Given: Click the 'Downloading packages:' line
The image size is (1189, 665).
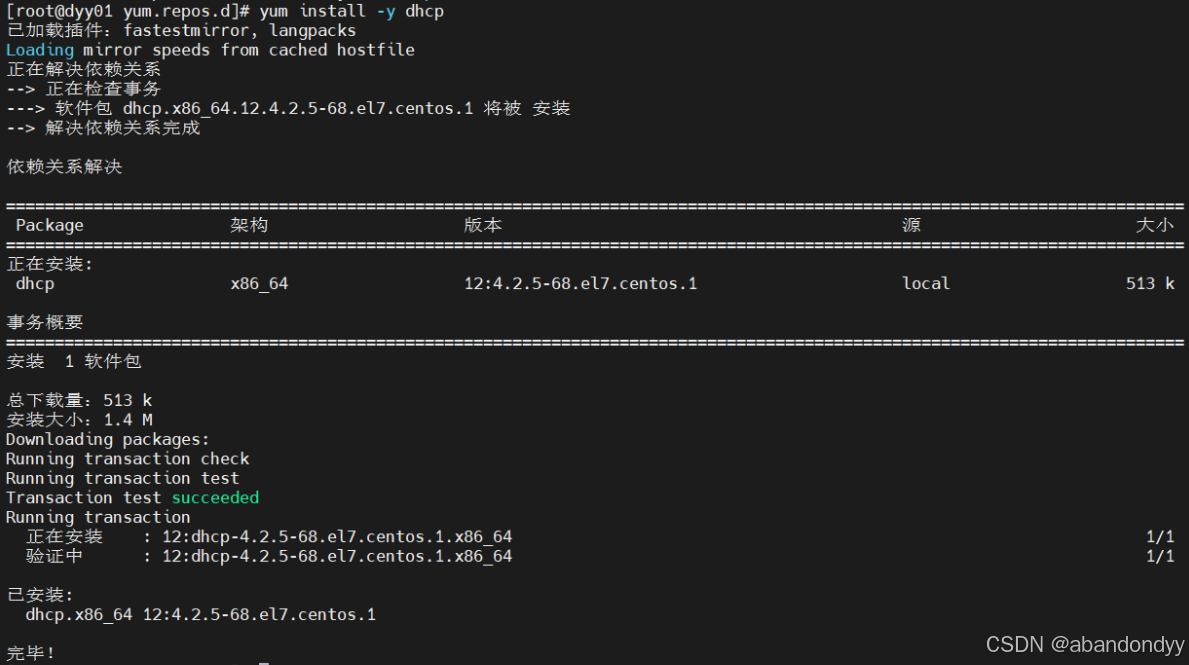Looking at the screenshot, I should [x=108, y=439].
